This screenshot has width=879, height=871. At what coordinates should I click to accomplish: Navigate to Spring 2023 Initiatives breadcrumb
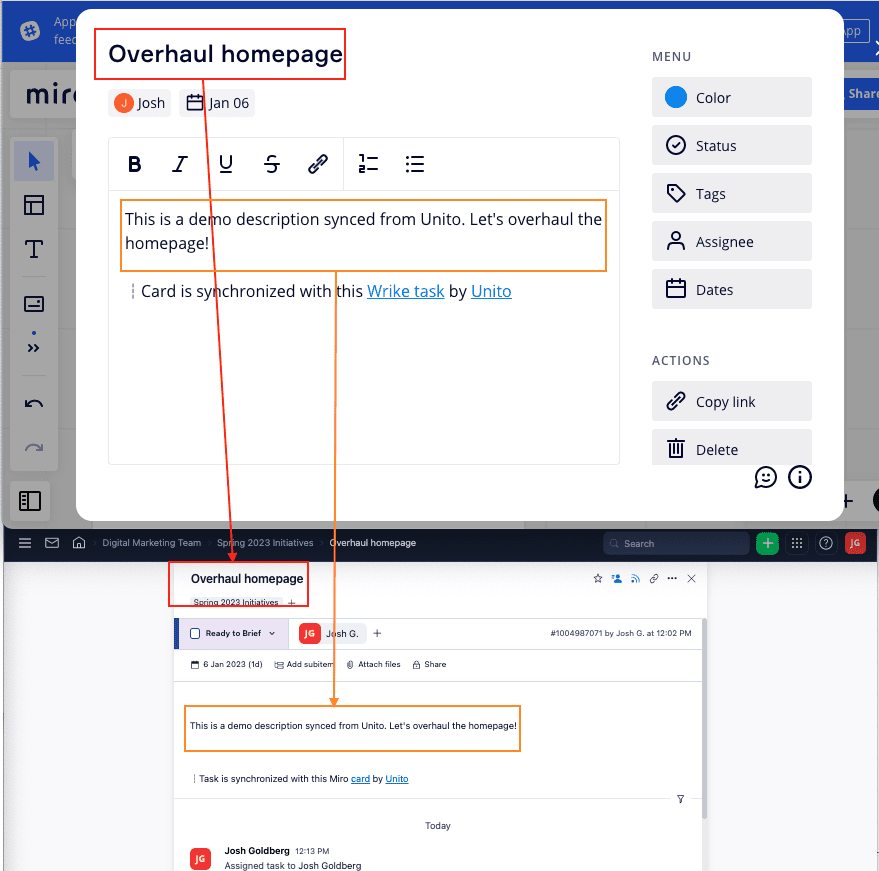pyautogui.click(x=265, y=543)
